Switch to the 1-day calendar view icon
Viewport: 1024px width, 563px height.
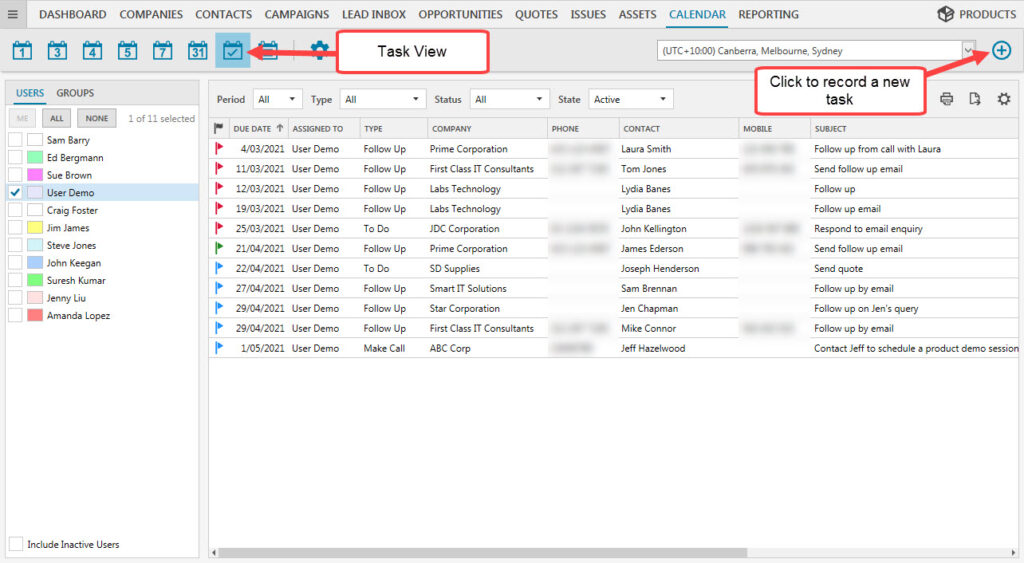click(24, 50)
